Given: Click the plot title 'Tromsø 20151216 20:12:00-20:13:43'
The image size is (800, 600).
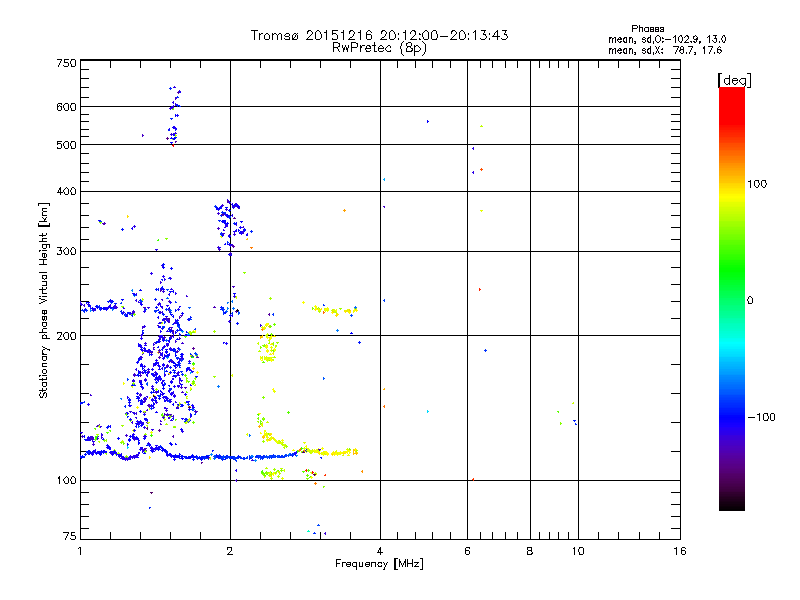Looking at the screenshot, I should coord(379,35).
